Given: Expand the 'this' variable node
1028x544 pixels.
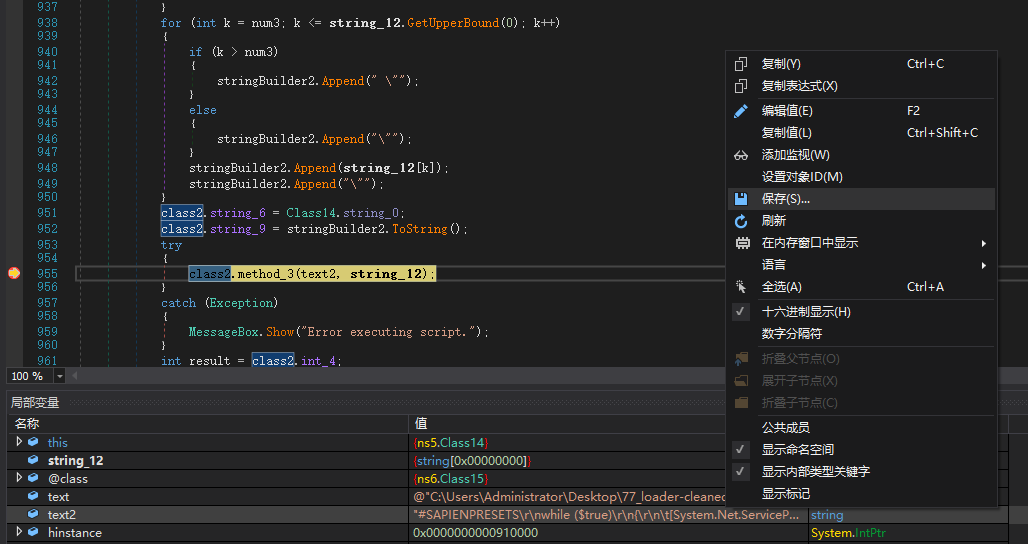Looking at the screenshot, I should (19, 442).
